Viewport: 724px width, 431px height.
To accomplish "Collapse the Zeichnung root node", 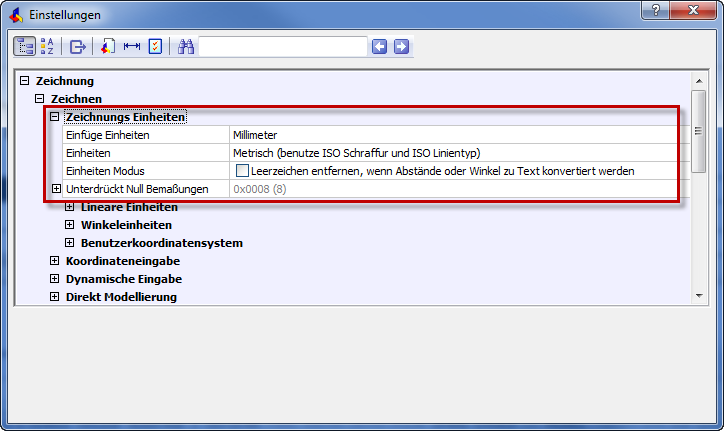I will [x=25, y=81].
